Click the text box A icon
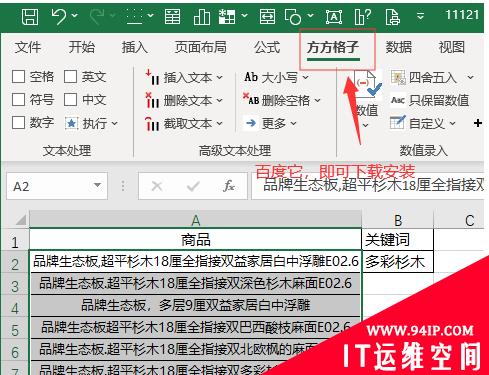 click(x=334, y=16)
